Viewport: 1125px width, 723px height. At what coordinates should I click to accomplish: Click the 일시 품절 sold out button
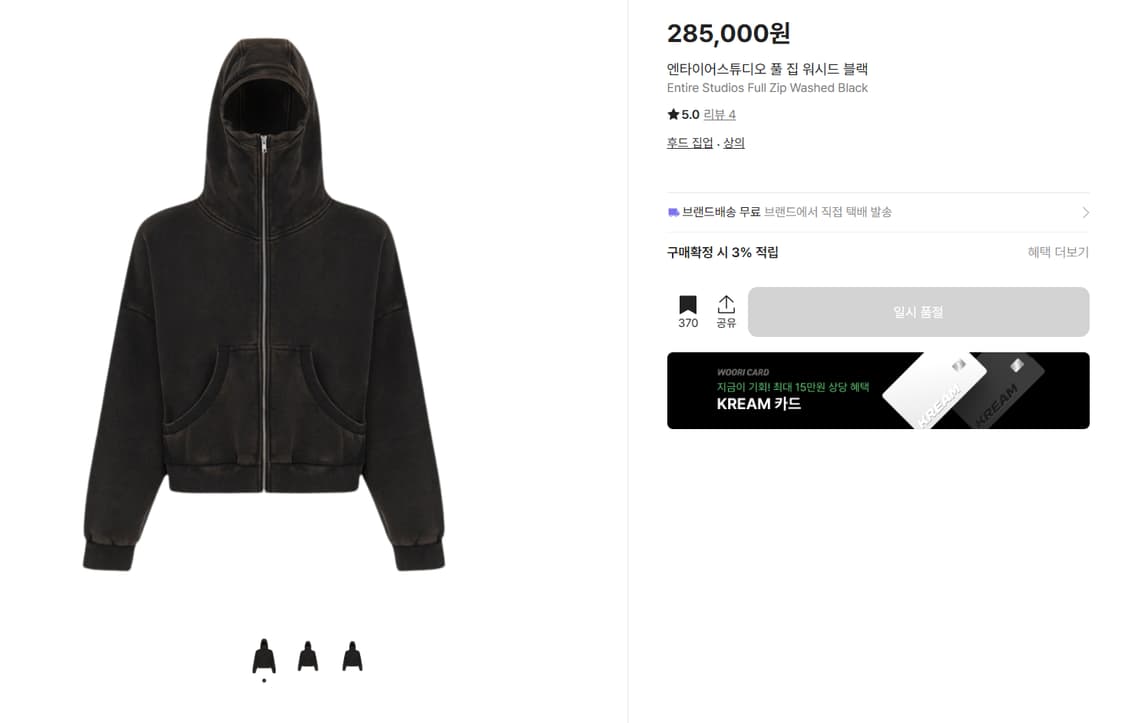click(x=918, y=312)
